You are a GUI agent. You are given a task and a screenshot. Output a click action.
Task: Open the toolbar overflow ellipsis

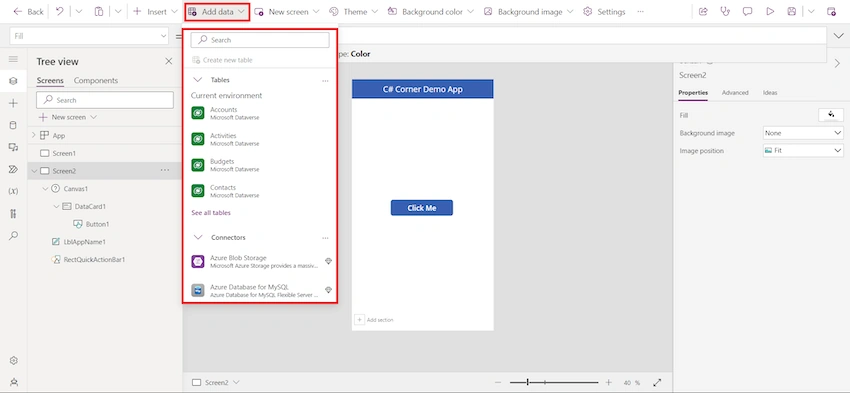tap(641, 11)
